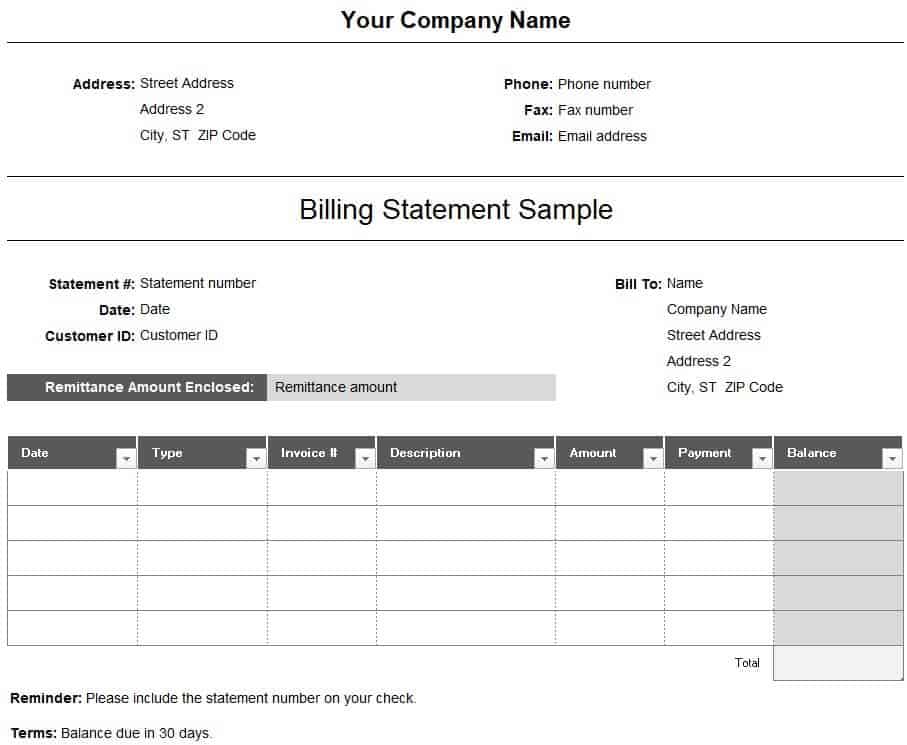Open the Date column filter dropdown
Viewport: 907px width, 745px height.
tap(126, 459)
